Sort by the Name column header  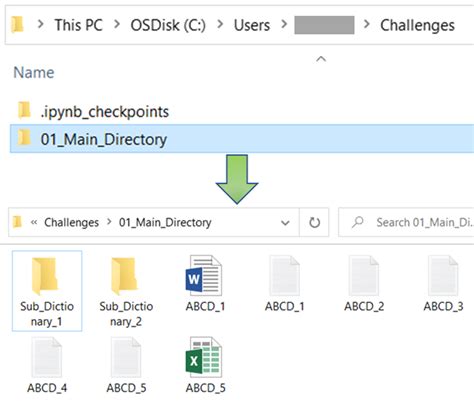coord(34,72)
